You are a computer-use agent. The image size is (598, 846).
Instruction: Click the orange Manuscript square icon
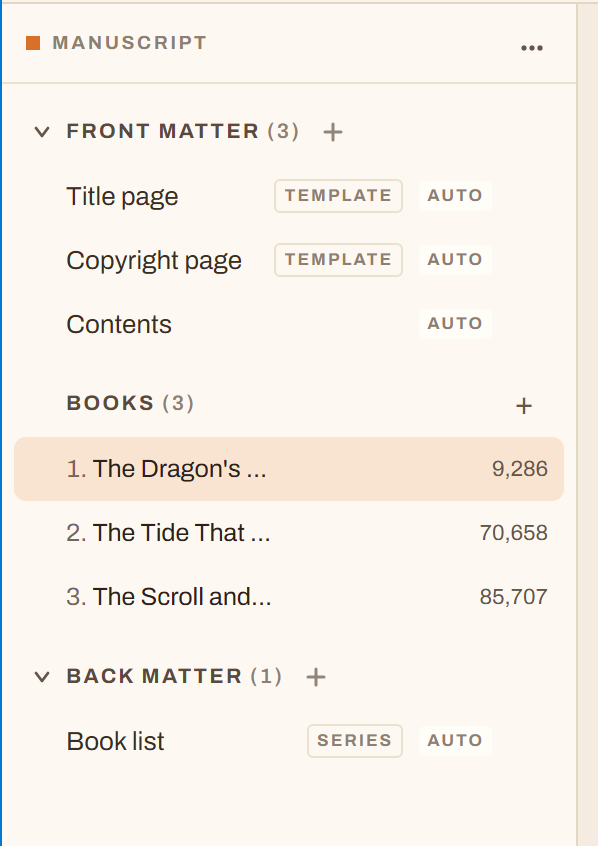pos(33,43)
